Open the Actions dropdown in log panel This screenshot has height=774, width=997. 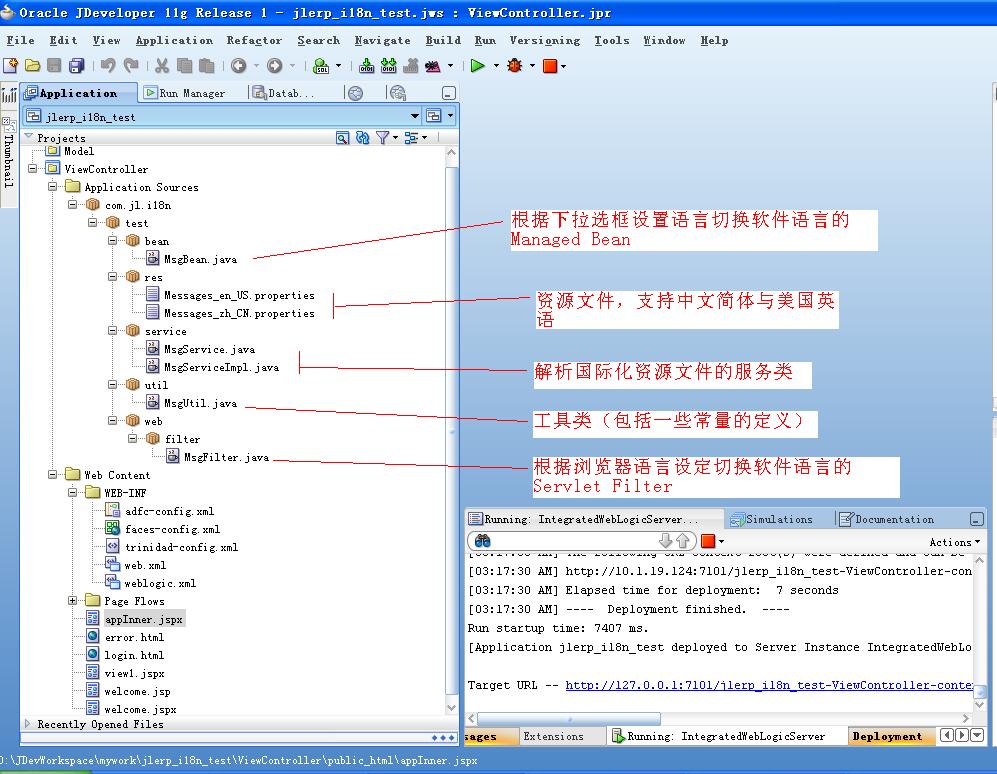(x=954, y=542)
